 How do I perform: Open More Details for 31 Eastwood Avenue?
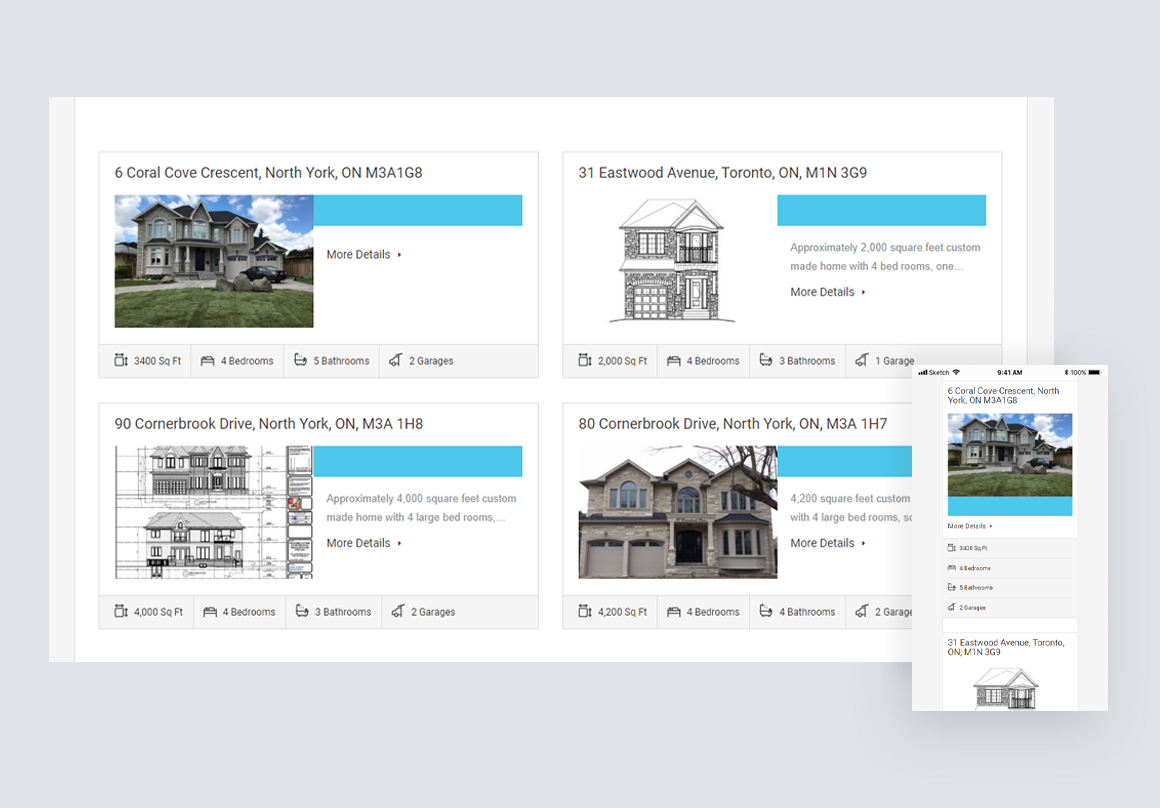coord(827,292)
